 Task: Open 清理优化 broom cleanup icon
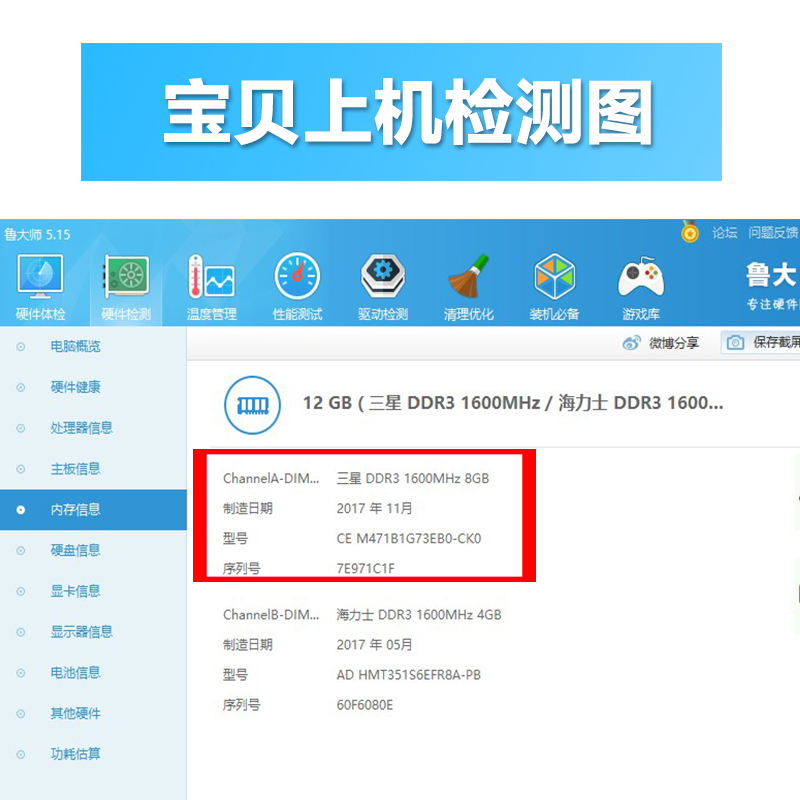pyautogui.click(x=468, y=276)
